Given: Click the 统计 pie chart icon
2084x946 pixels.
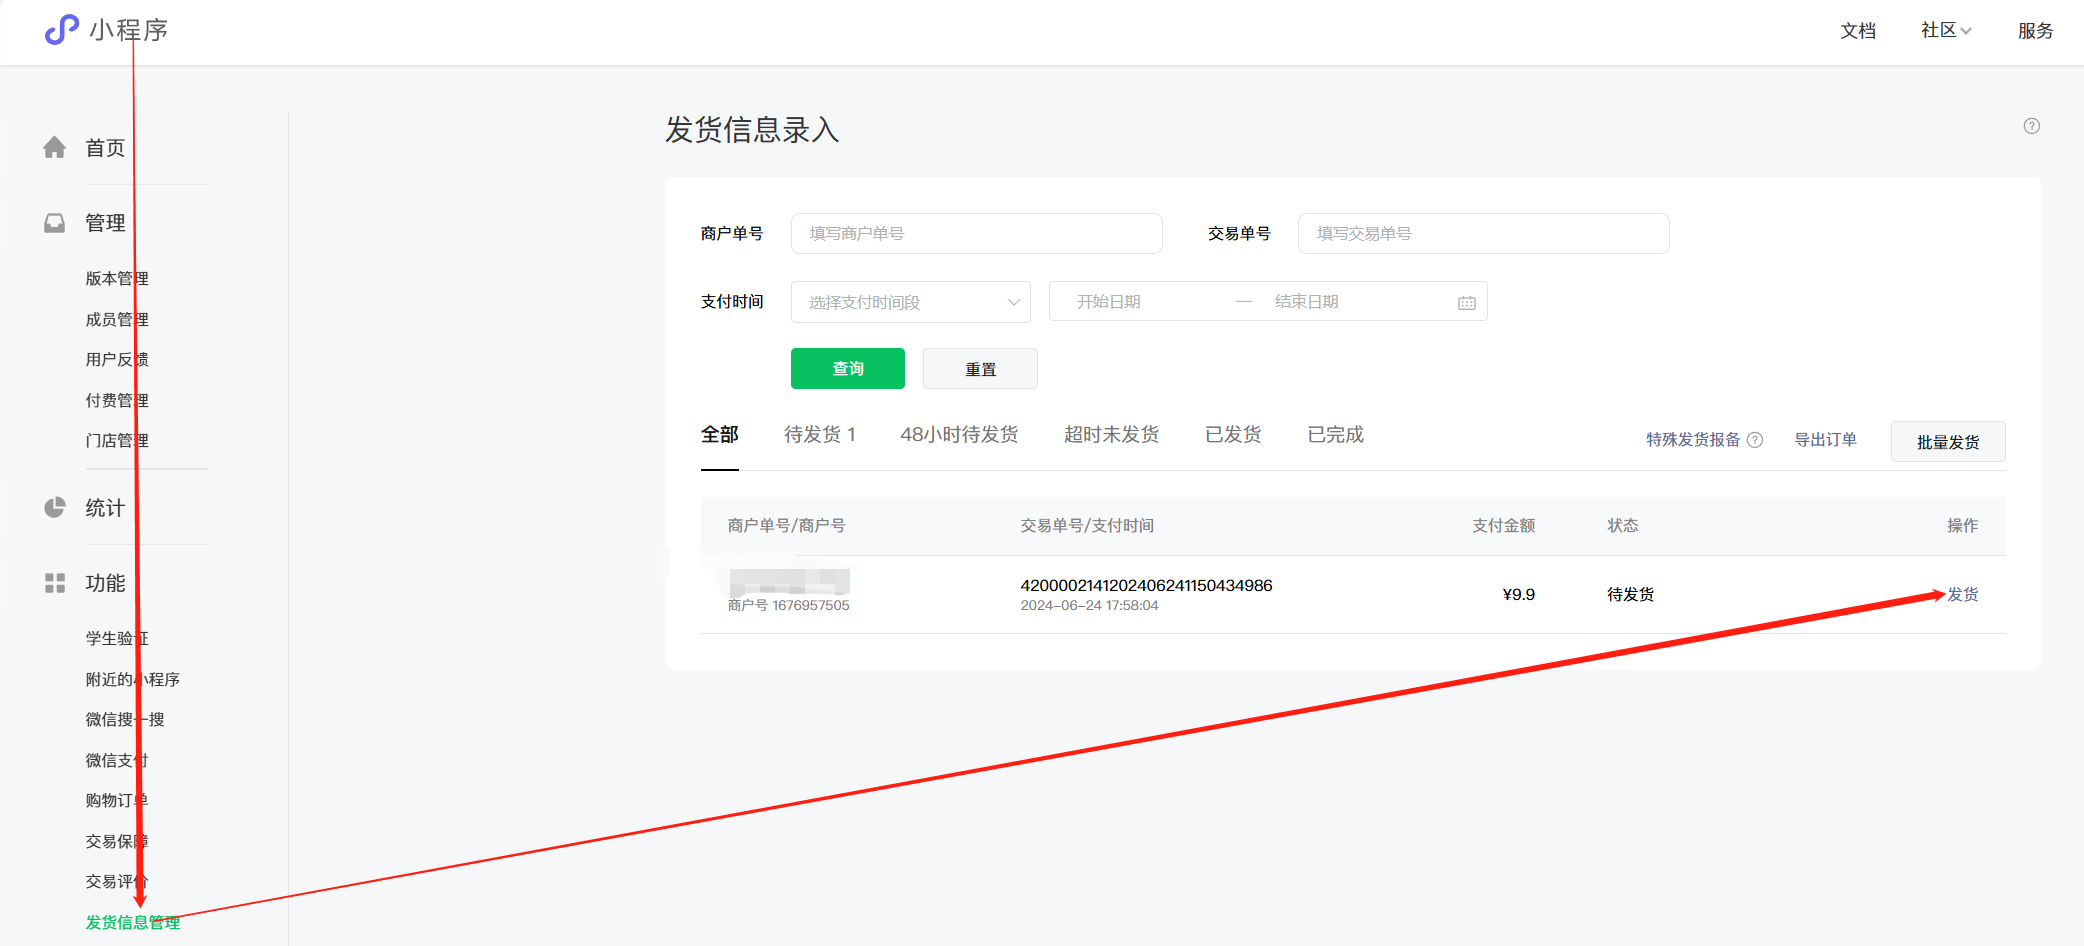Looking at the screenshot, I should [55, 508].
